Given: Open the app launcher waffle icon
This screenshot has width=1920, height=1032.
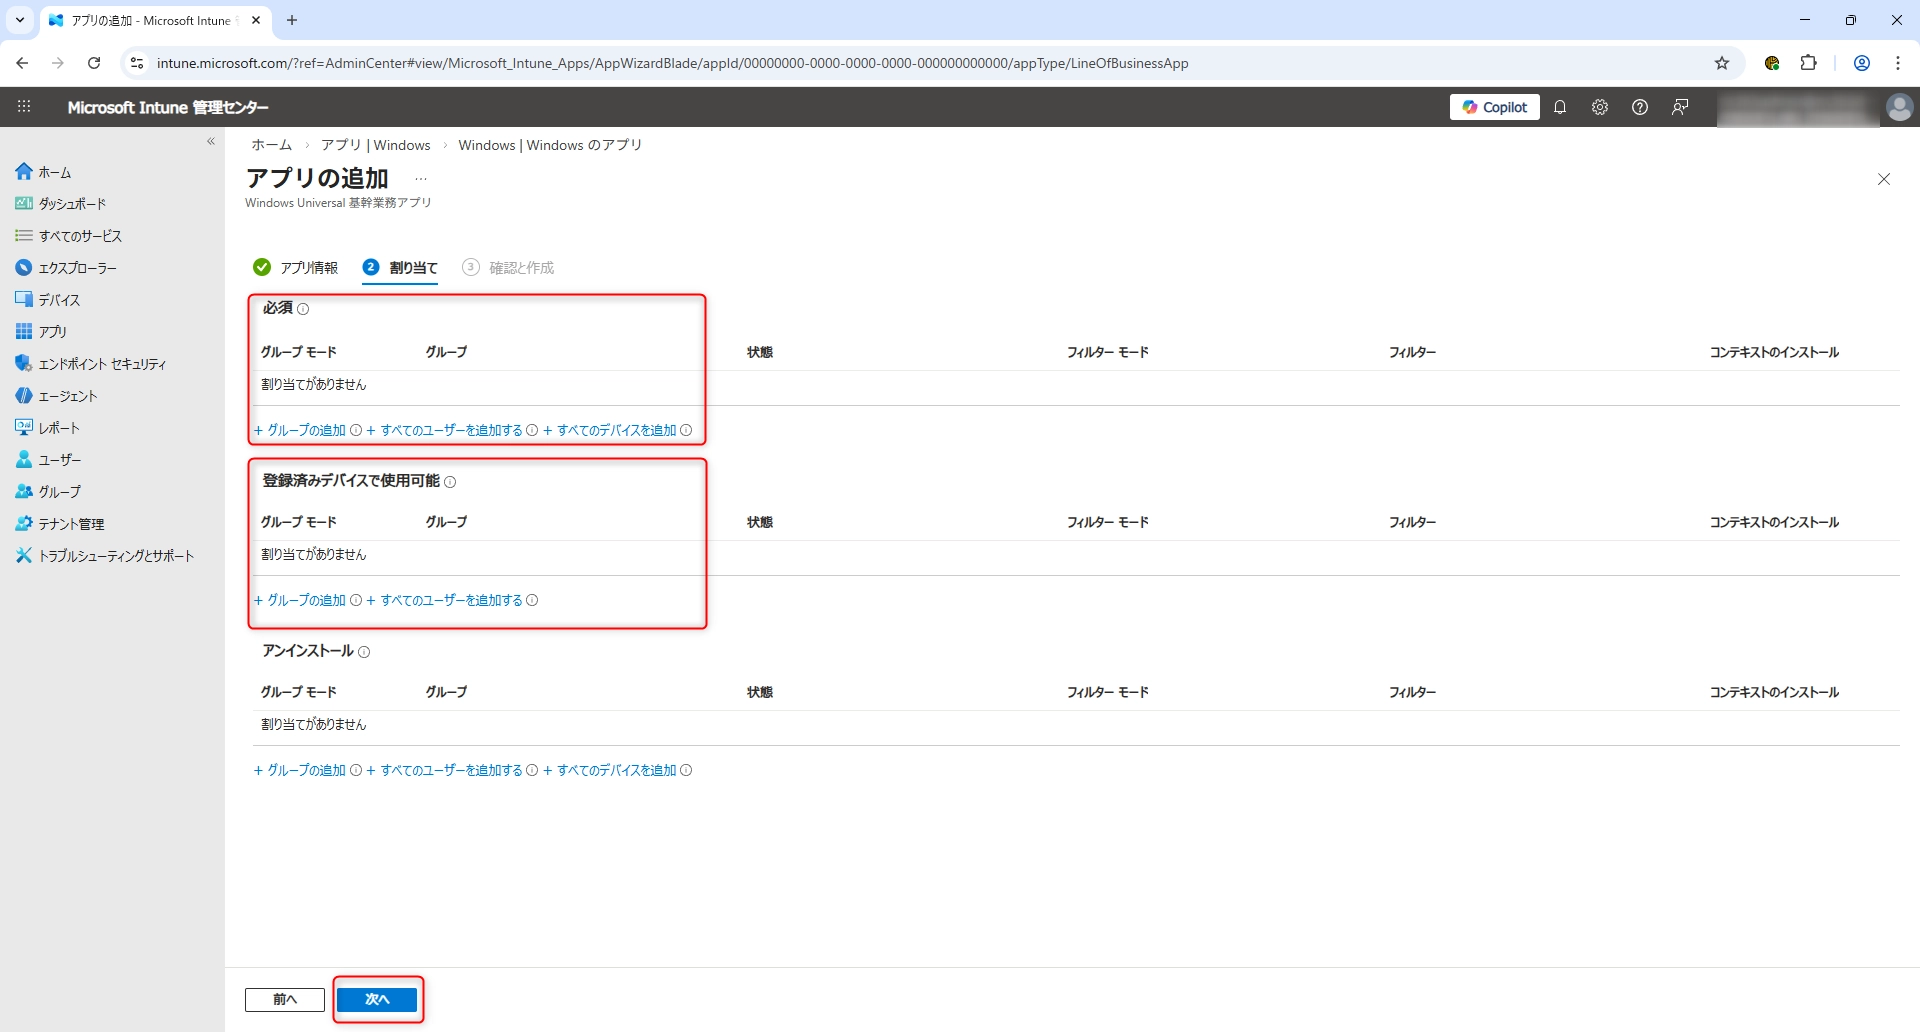Looking at the screenshot, I should coord(24,107).
